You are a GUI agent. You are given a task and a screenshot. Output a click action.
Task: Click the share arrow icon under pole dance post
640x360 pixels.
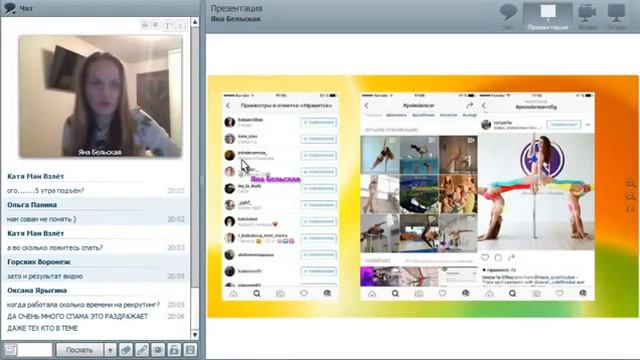pyautogui.click(x=511, y=258)
